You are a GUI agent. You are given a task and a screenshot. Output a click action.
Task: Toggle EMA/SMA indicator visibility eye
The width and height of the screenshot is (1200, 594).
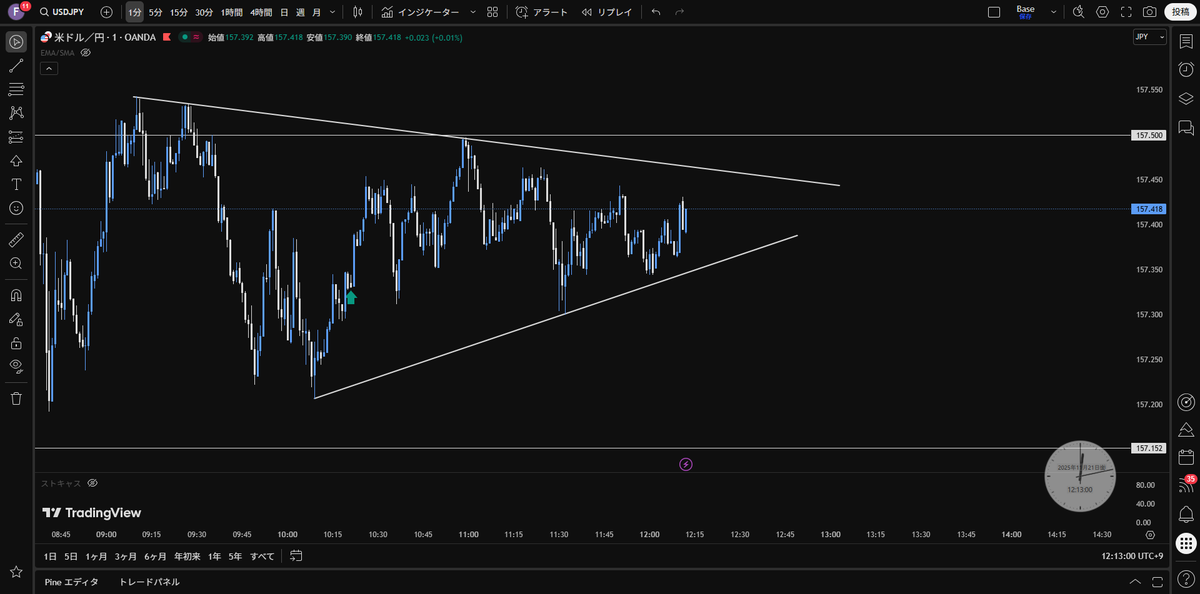coord(86,52)
